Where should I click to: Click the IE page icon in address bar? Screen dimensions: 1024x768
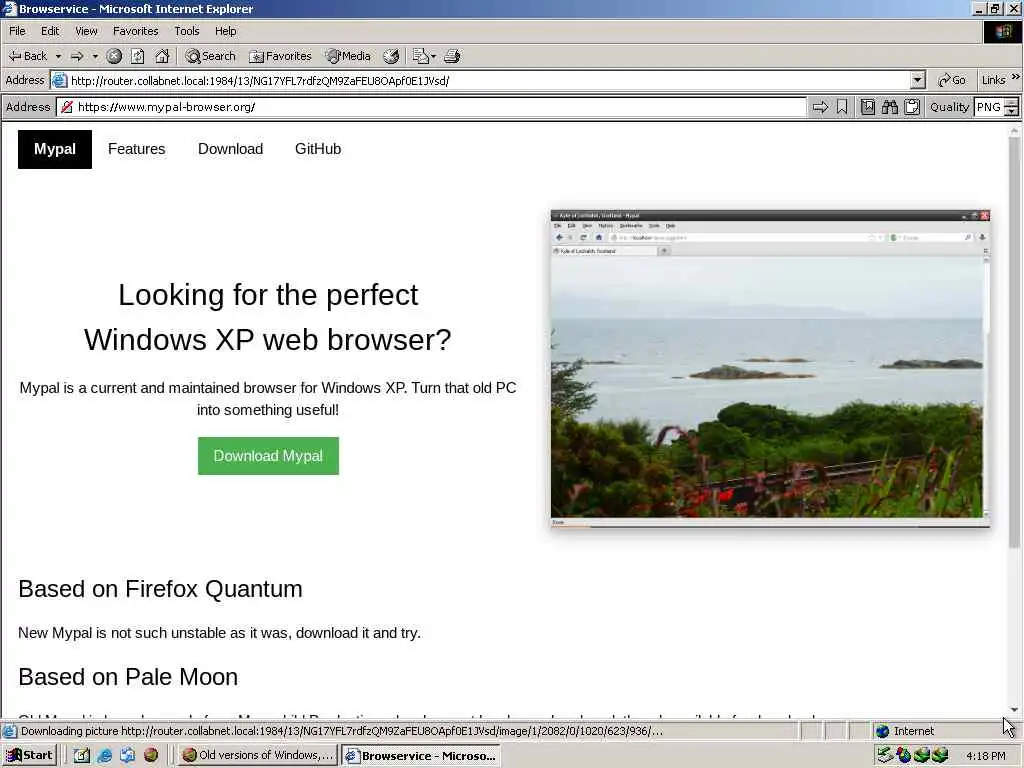pyautogui.click(x=59, y=80)
